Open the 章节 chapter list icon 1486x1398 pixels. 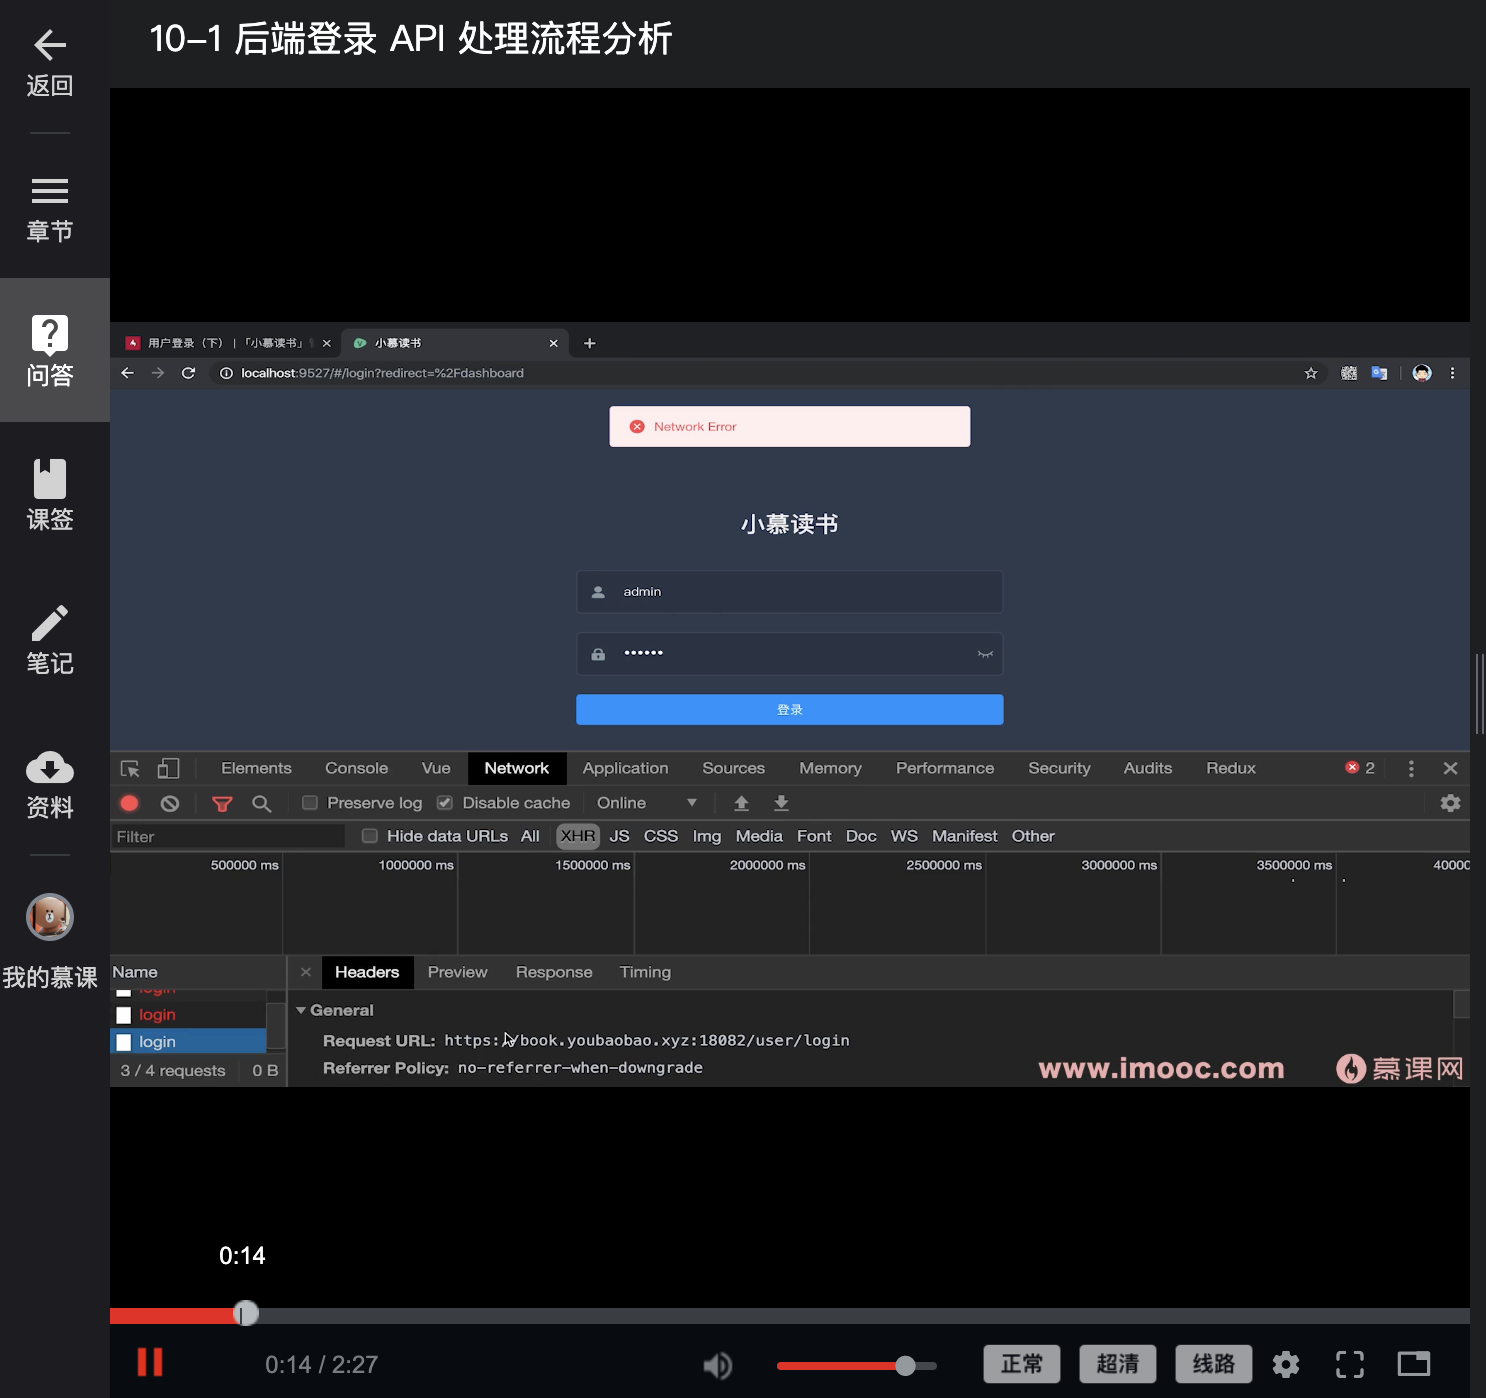tap(49, 205)
